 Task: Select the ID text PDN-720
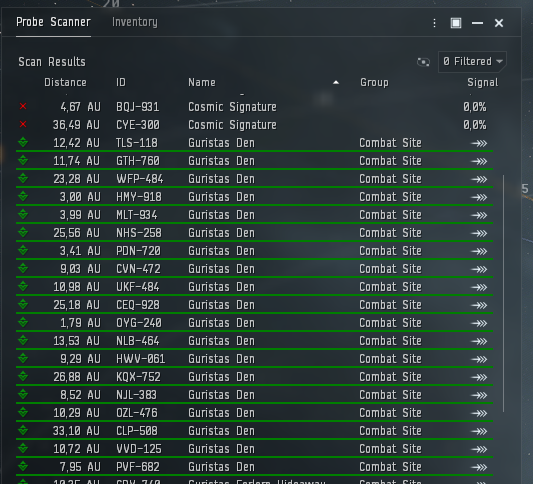coord(138,251)
